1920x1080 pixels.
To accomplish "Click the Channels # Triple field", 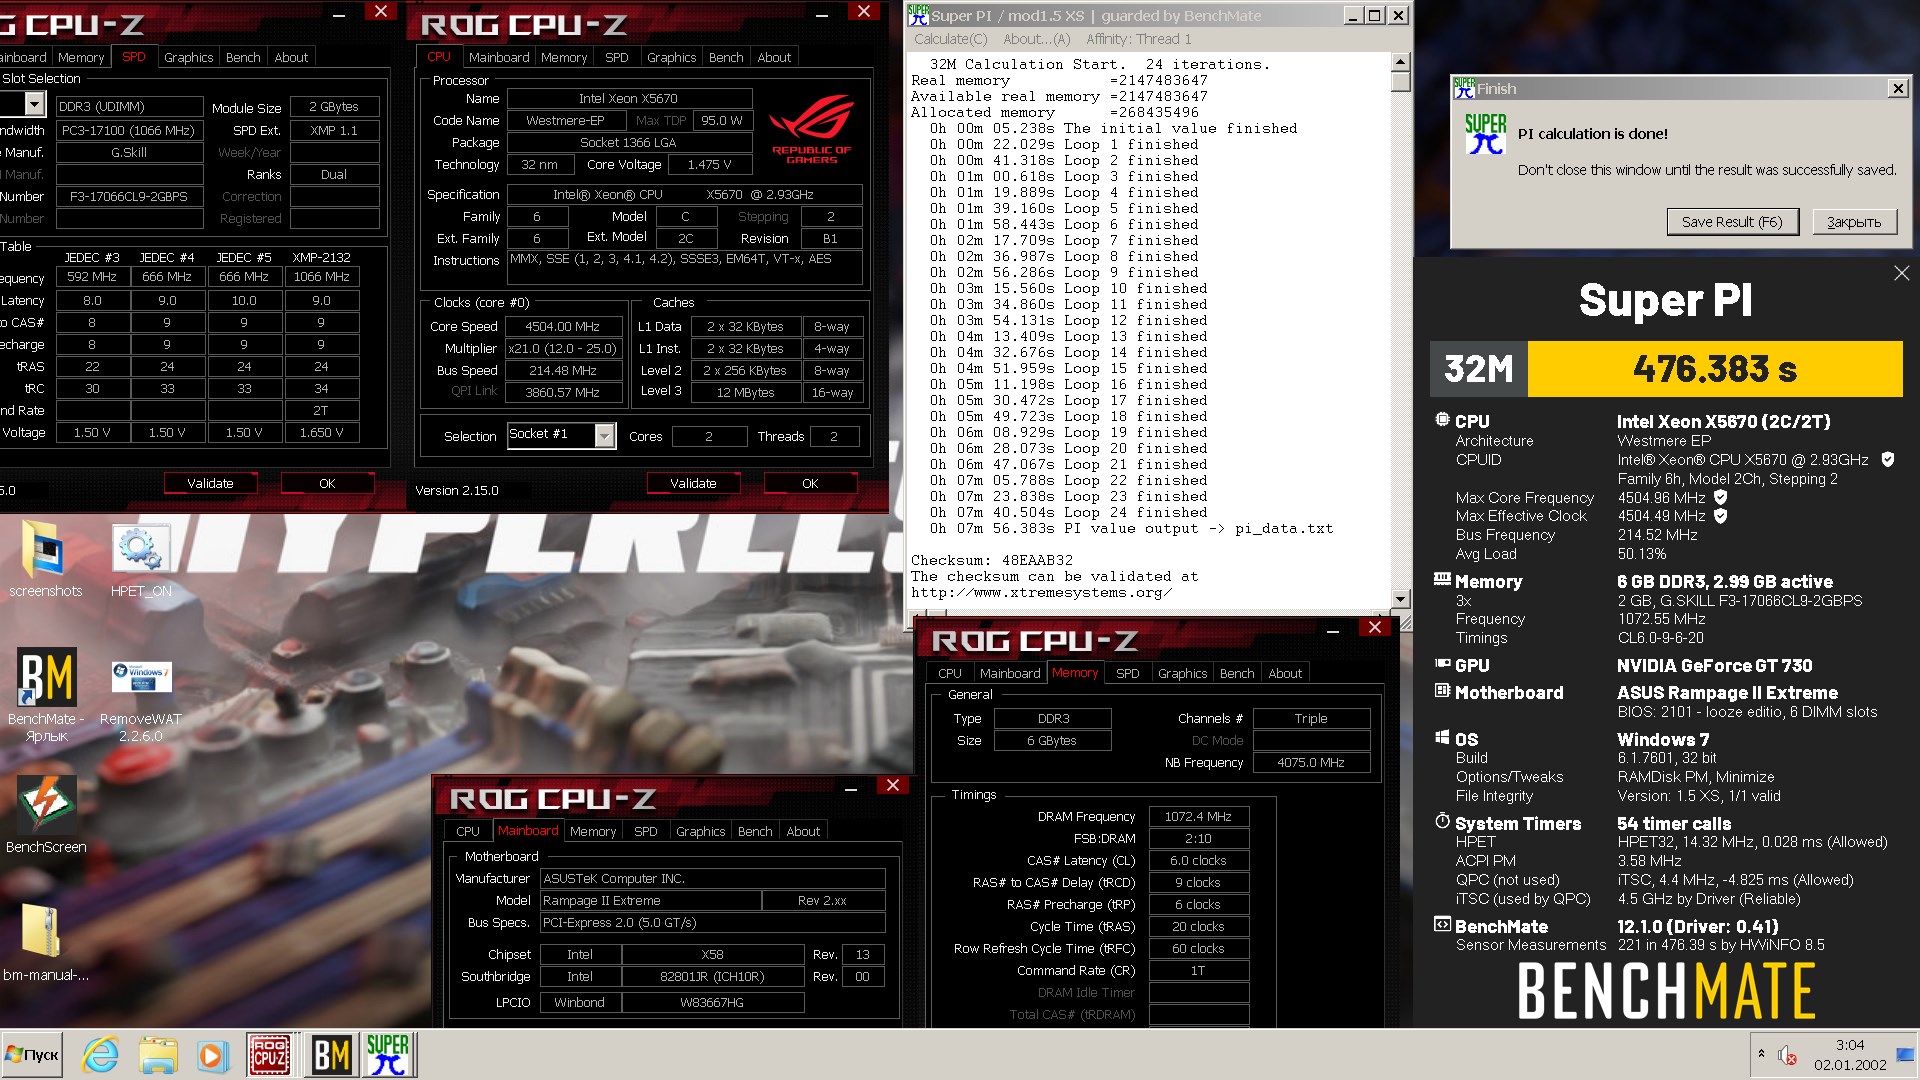I will pyautogui.click(x=1311, y=718).
